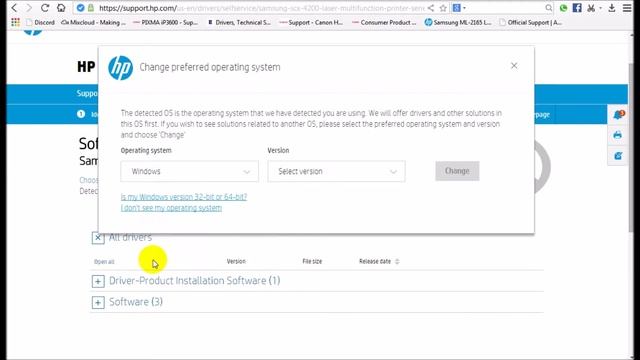
Task: Click the share icon in address bar
Action: coord(431,8)
